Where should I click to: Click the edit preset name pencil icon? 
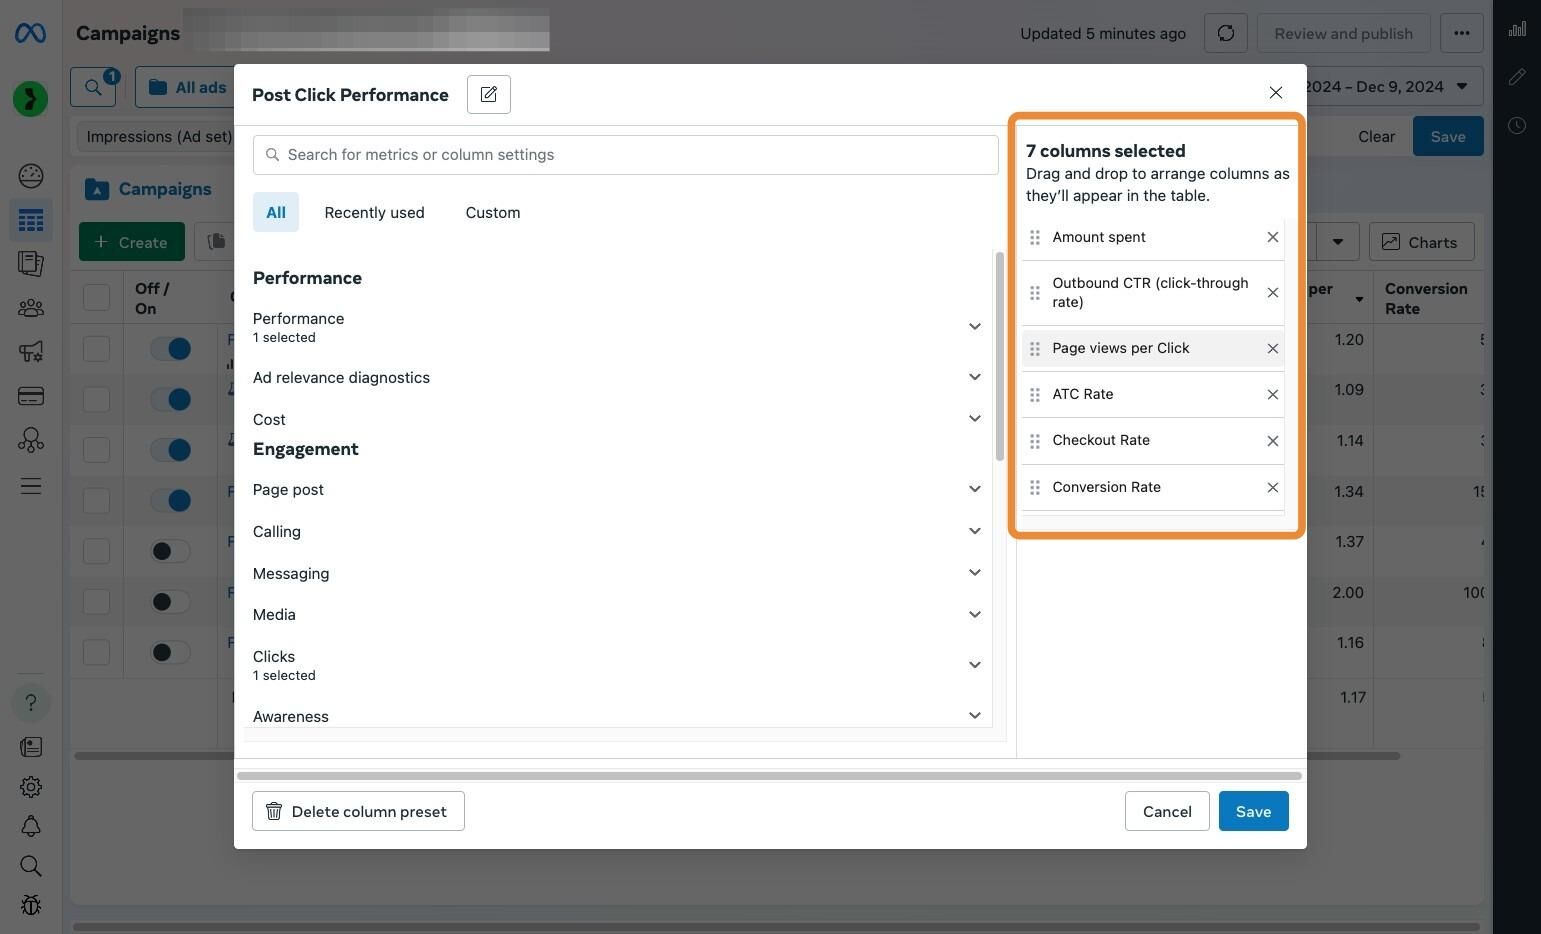(x=489, y=94)
